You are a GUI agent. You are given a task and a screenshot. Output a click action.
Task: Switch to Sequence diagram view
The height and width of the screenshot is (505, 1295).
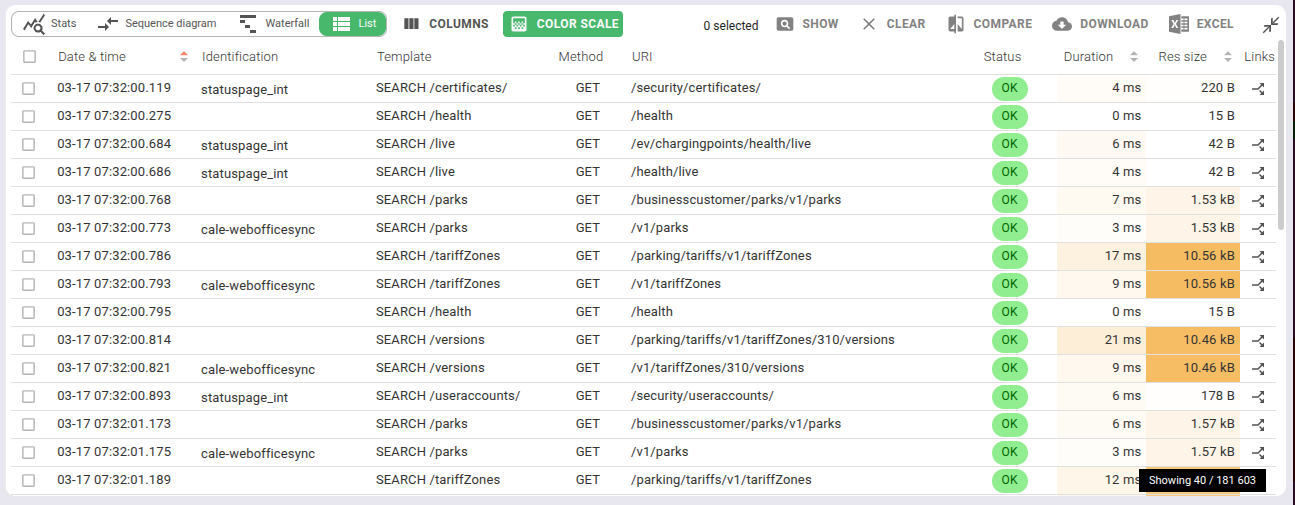pos(158,24)
